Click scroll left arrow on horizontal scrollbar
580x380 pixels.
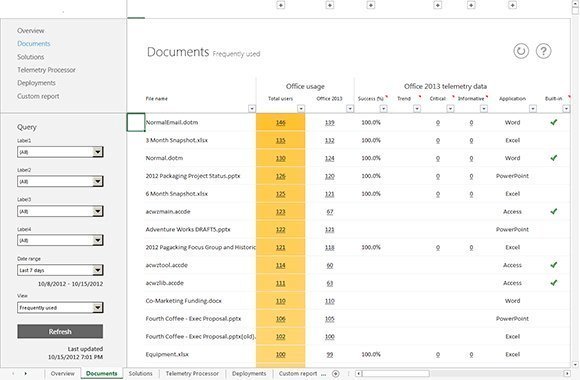358,374
